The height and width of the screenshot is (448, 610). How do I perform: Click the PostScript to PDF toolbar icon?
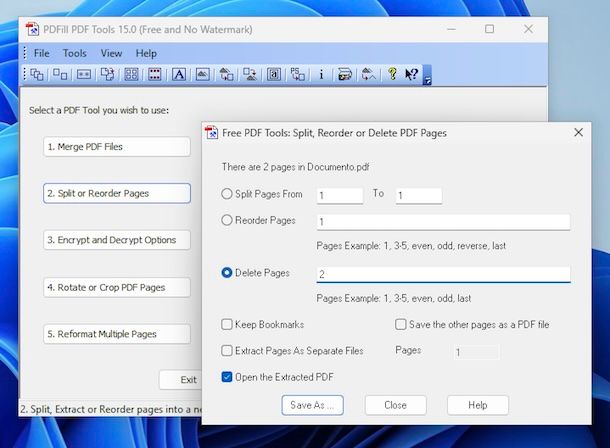click(298, 74)
